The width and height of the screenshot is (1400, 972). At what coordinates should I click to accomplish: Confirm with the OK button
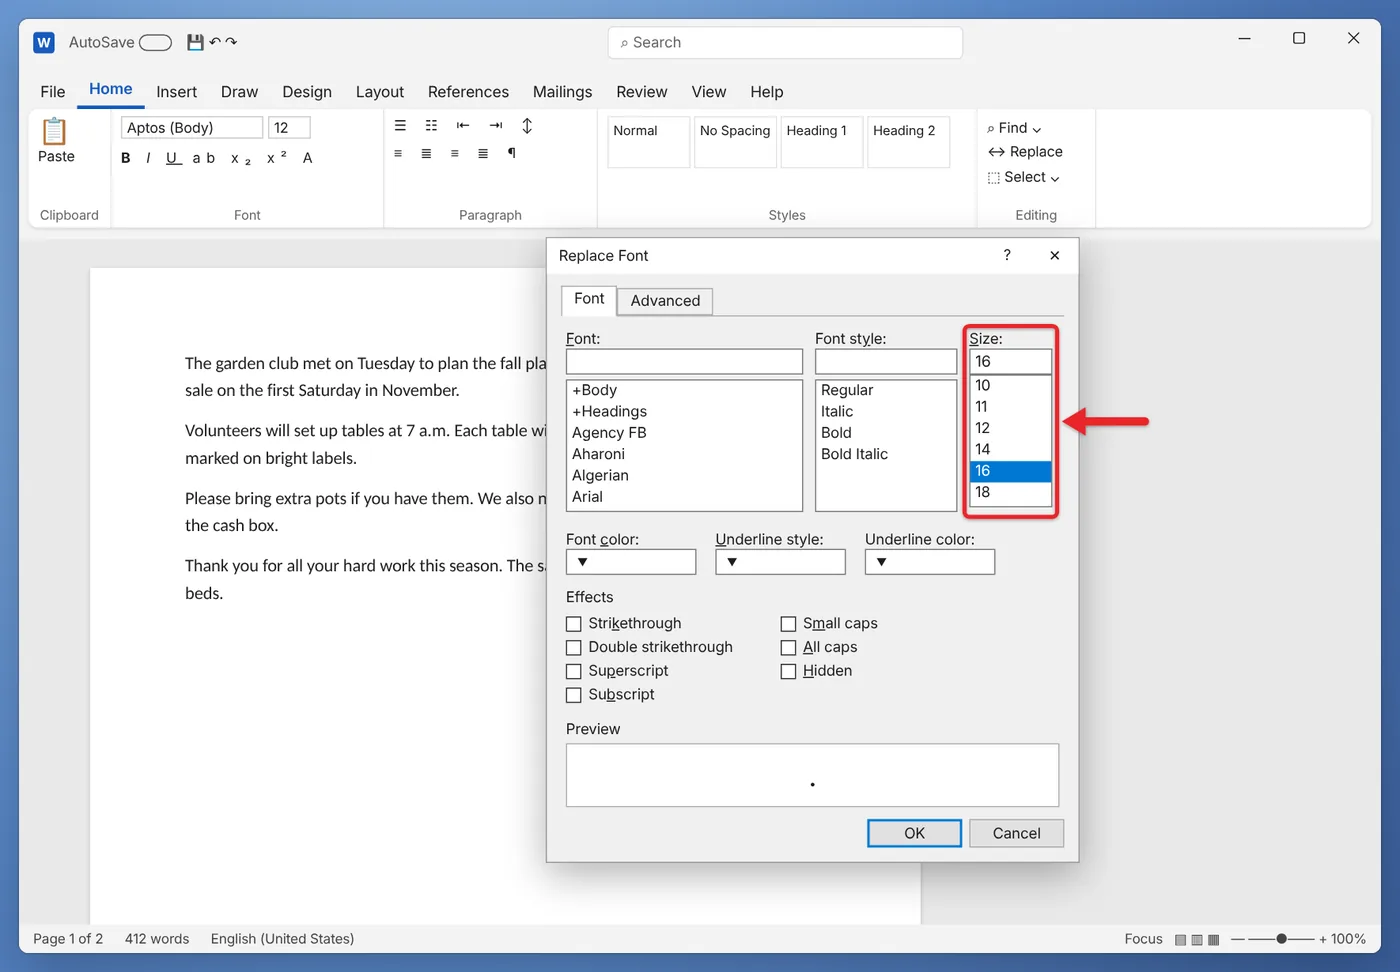[914, 833]
